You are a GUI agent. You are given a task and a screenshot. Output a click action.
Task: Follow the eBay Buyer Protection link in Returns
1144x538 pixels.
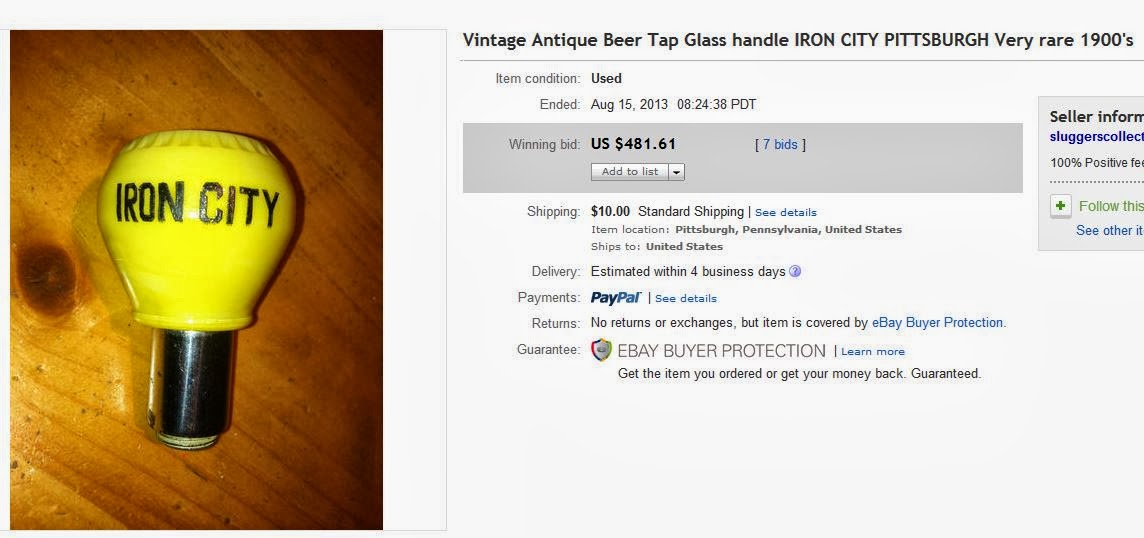pos(937,323)
